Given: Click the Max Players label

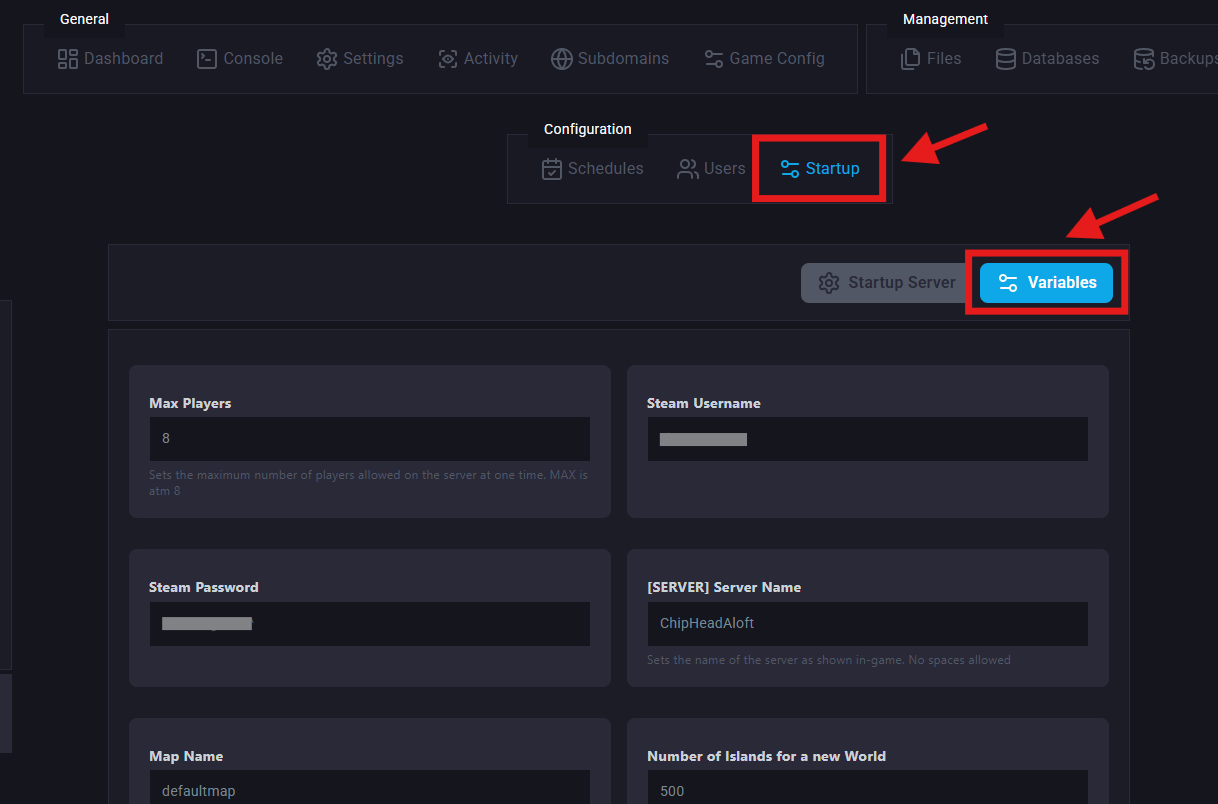Looking at the screenshot, I should pyautogui.click(x=190, y=403).
